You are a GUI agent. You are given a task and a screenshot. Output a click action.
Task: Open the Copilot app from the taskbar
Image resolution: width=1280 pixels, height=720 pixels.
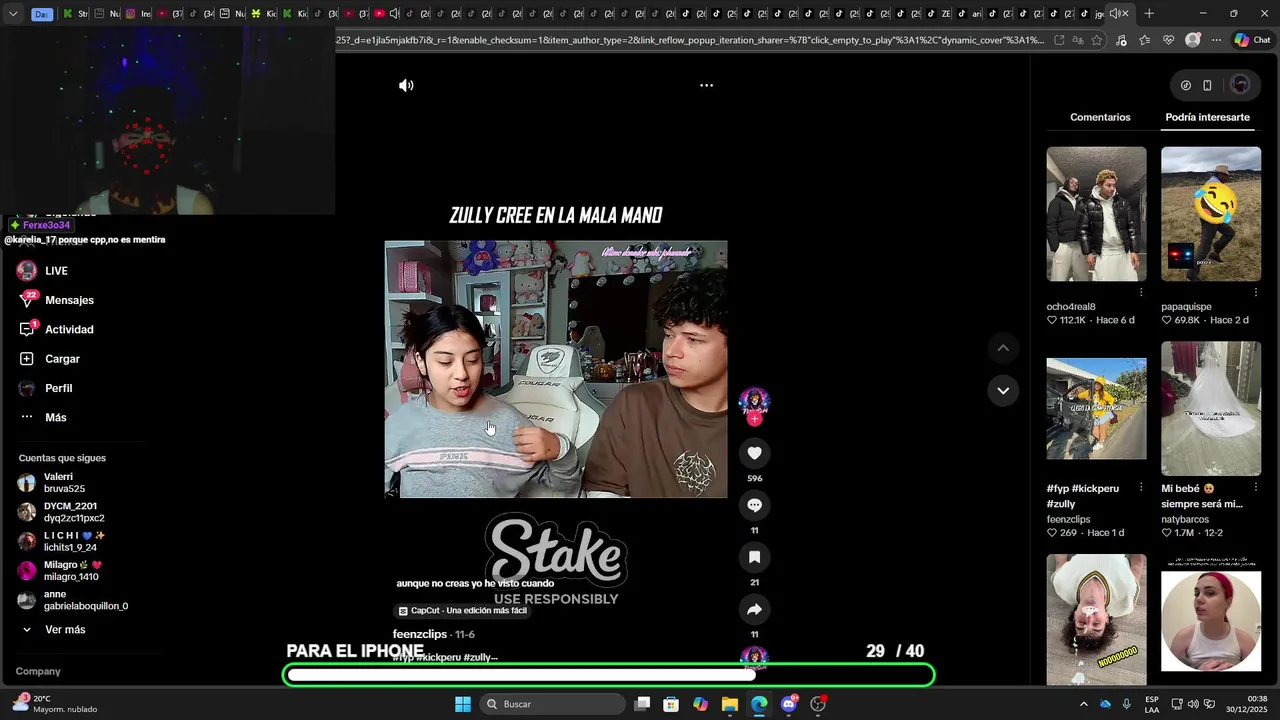(701, 704)
